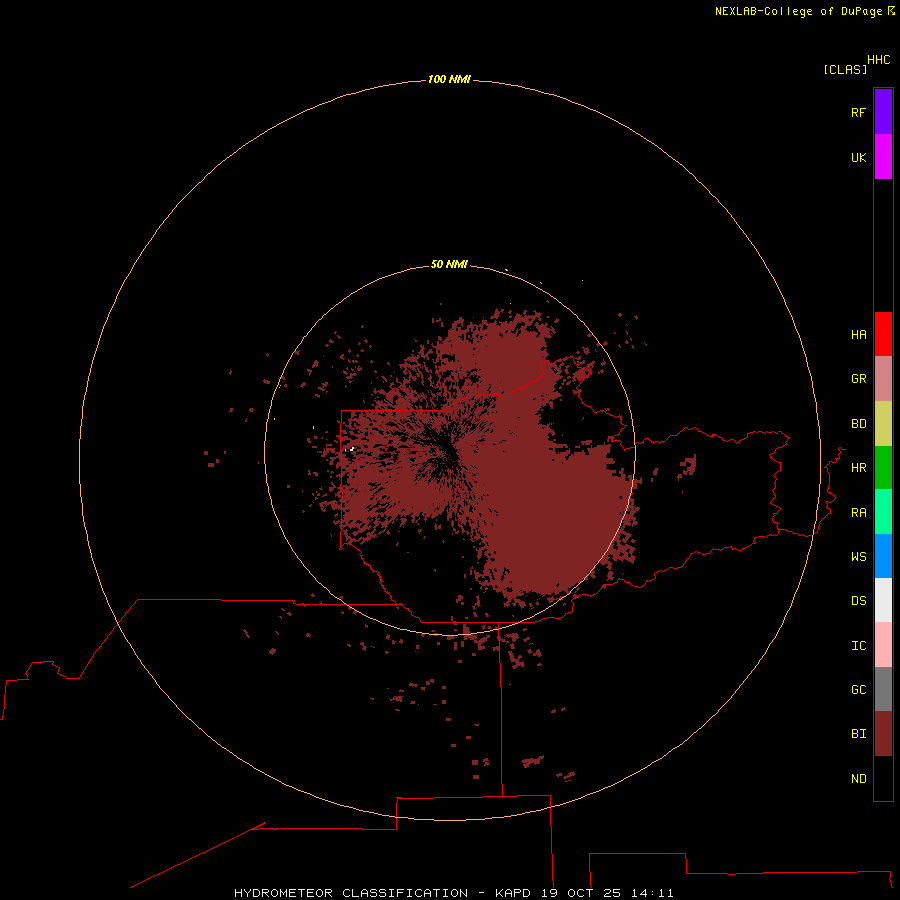
Task: Click "HYDROMETEOR CLASSIFICATION" in bottom caption
Action: click(x=351, y=893)
